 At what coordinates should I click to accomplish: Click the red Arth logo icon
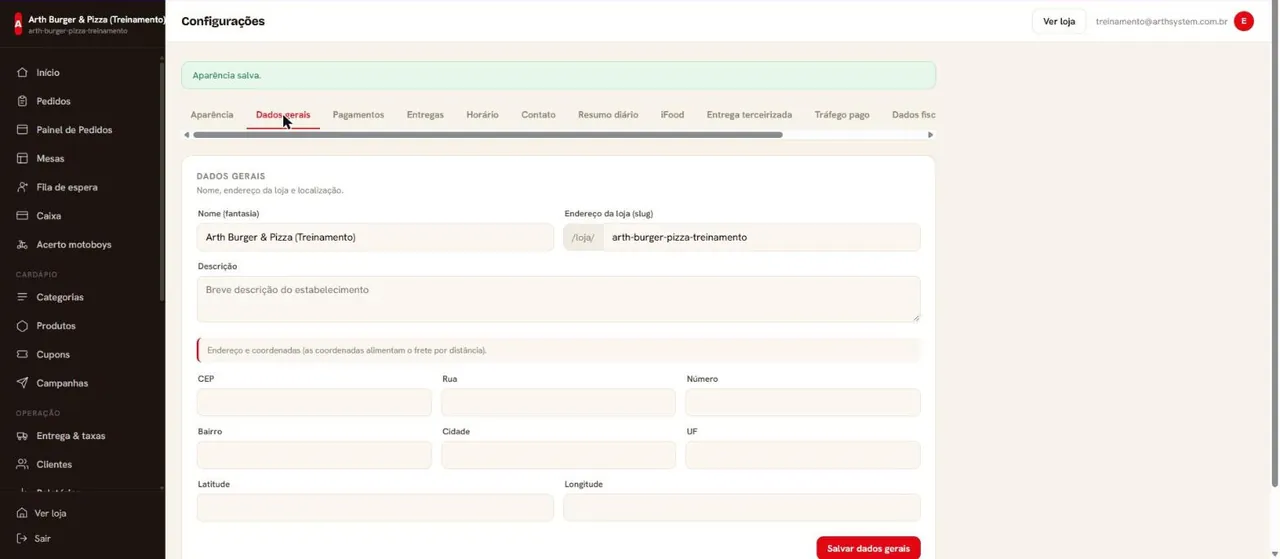pos(18,24)
